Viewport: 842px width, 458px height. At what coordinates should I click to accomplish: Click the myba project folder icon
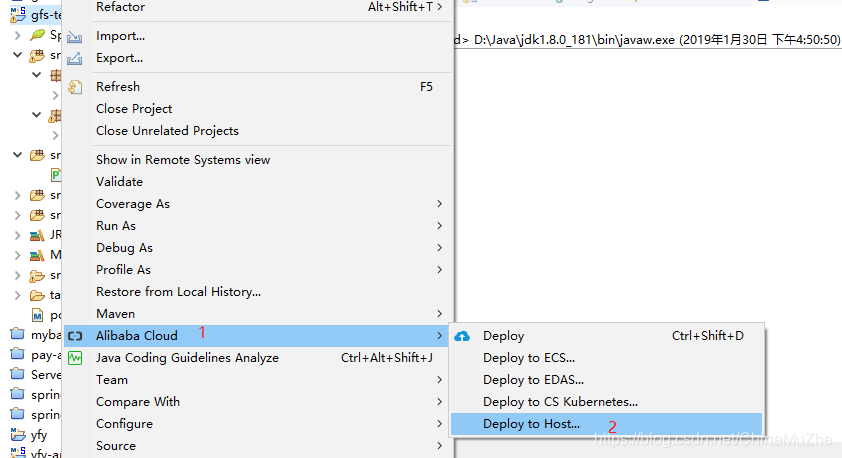click(18, 334)
